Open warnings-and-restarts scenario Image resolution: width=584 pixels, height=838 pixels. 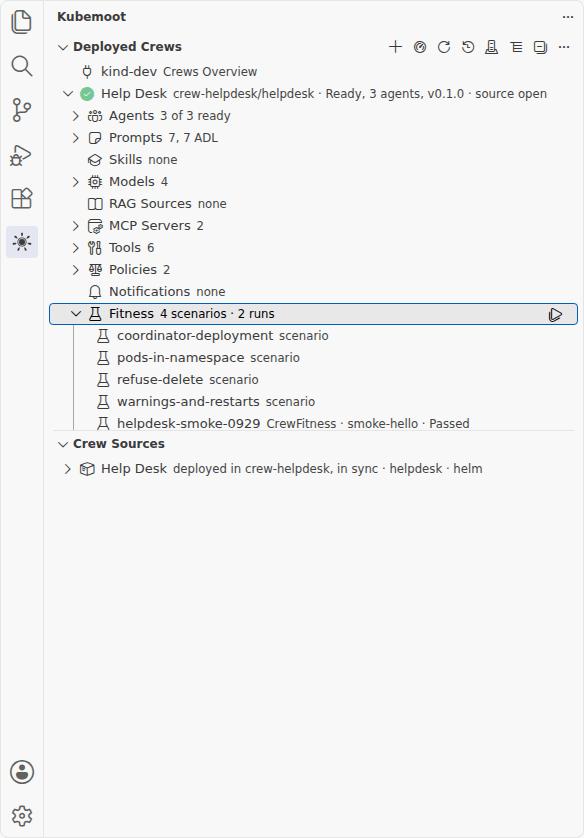click(313, 401)
